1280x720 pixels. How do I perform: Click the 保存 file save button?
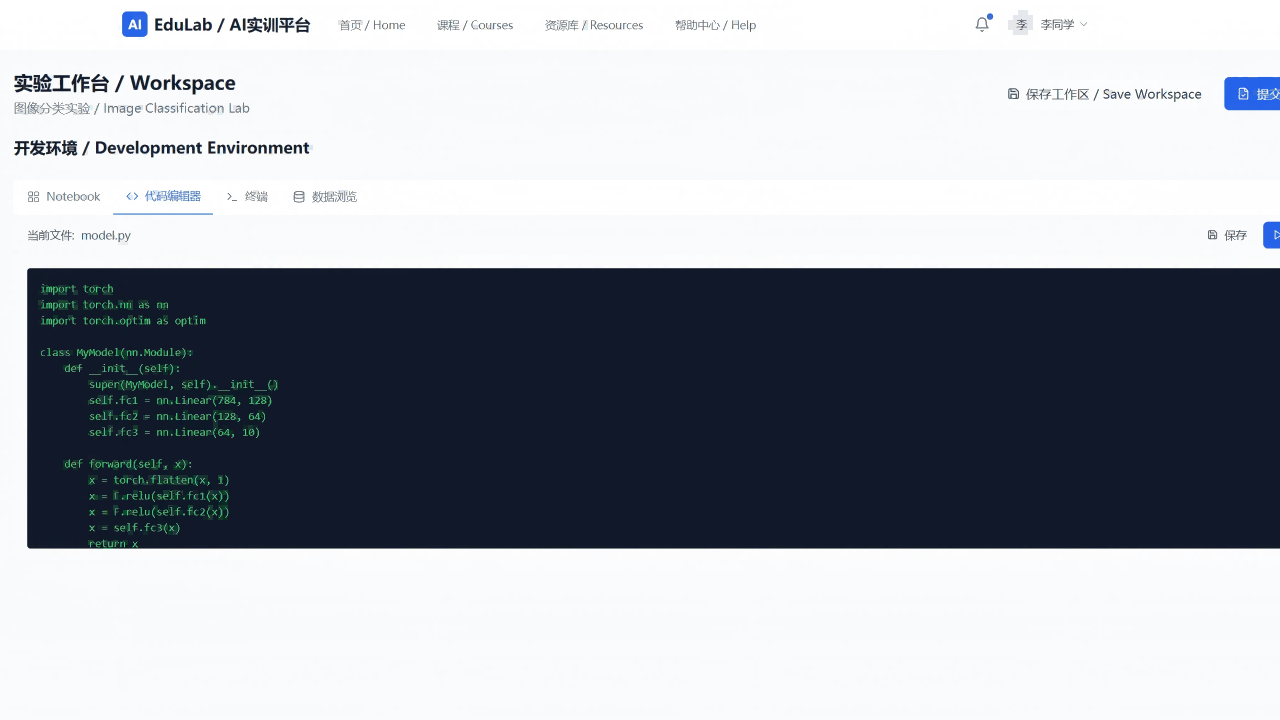coord(1227,235)
